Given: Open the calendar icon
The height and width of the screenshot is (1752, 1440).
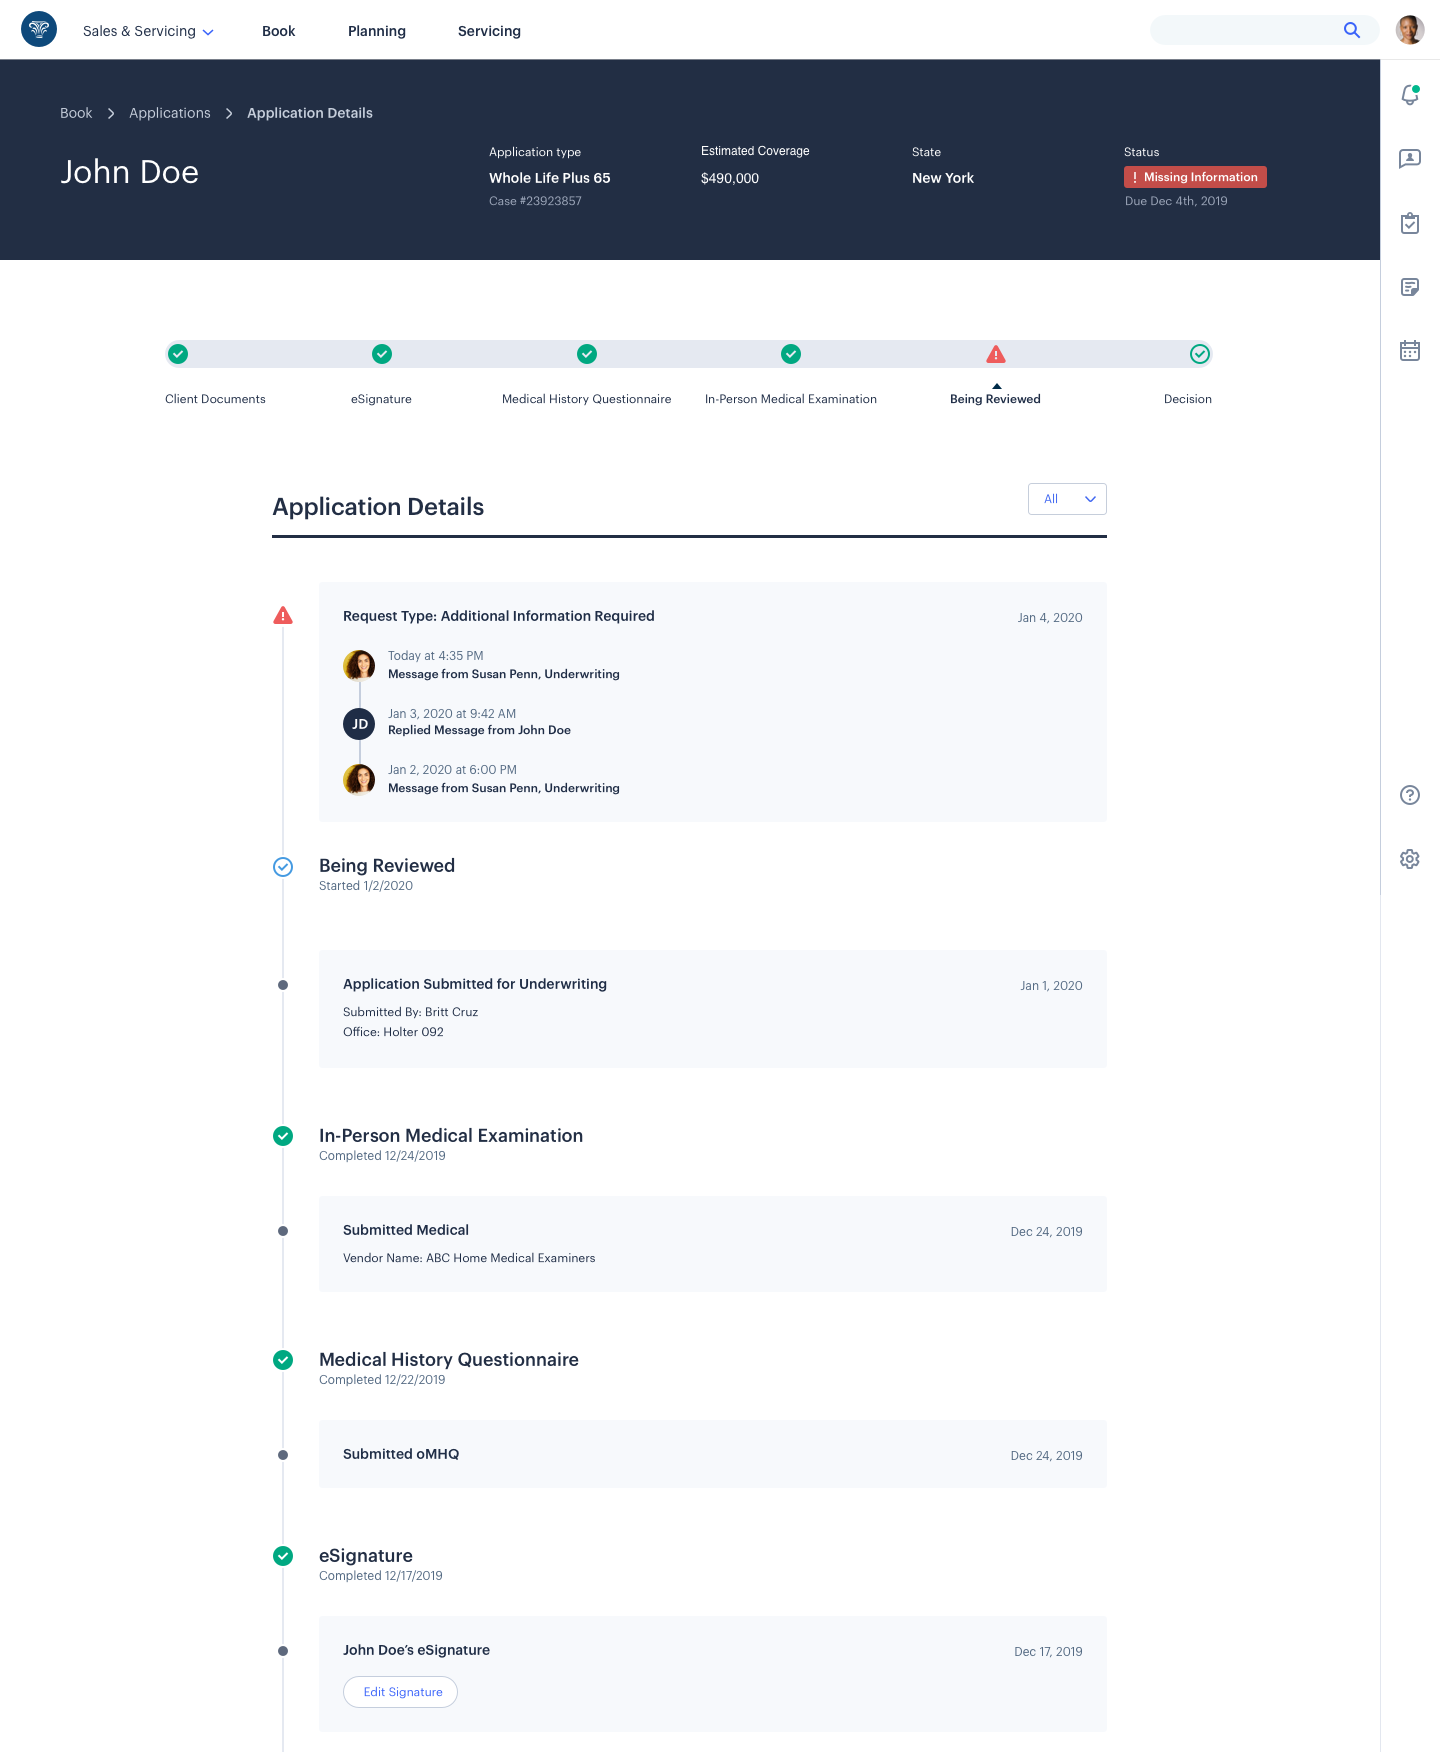Looking at the screenshot, I should [1410, 351].
